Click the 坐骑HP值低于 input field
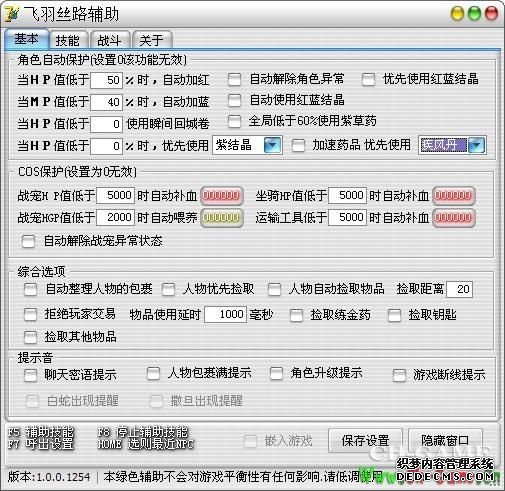This screenshot has width=505, height=491. 347,195
